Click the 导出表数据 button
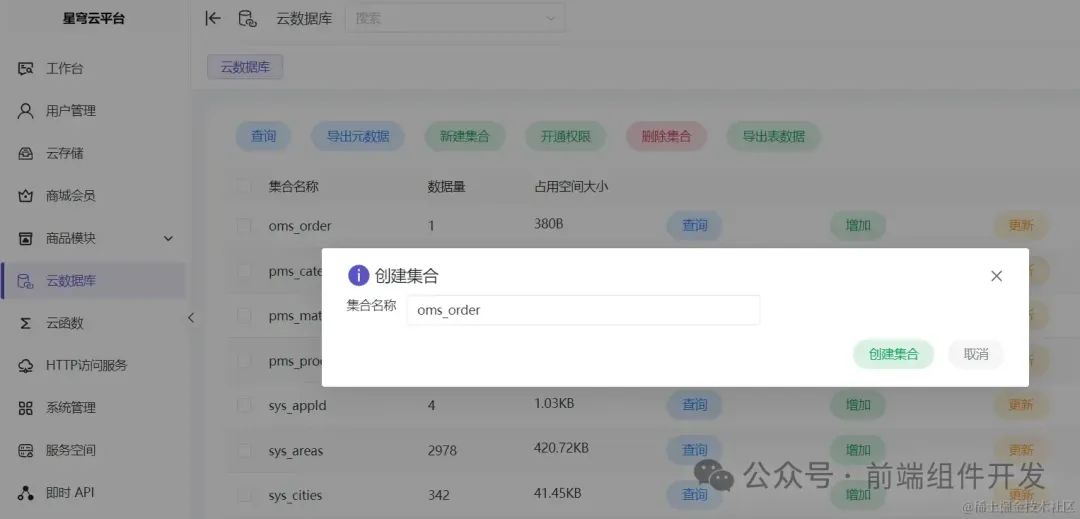The height and width of the screenshot is (519, 1080). (774, 136)
